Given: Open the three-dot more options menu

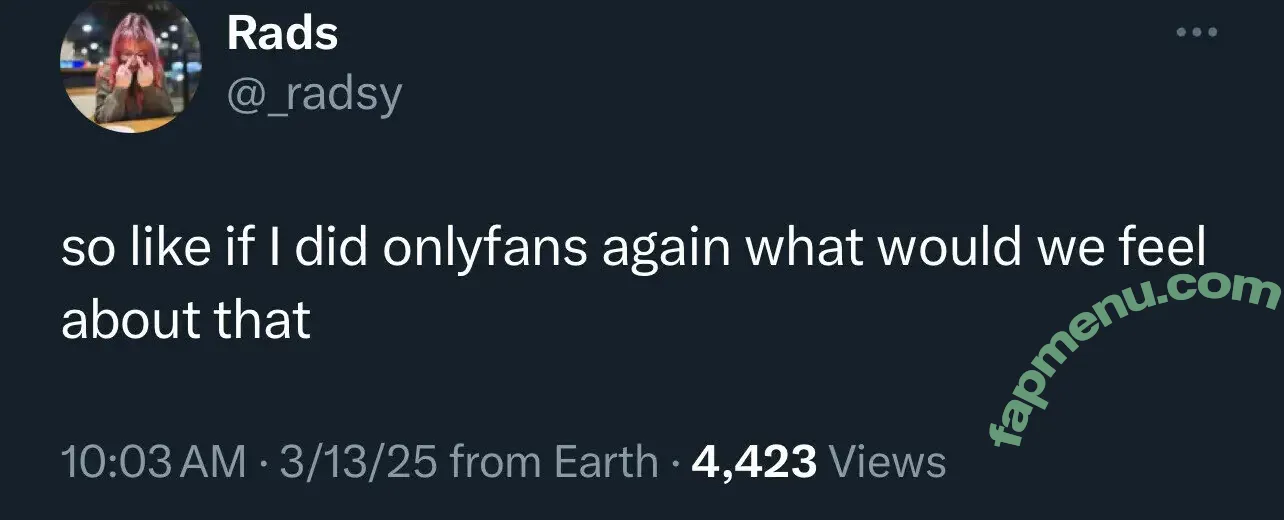Looking at the screenshot, I should [1196, 33].
